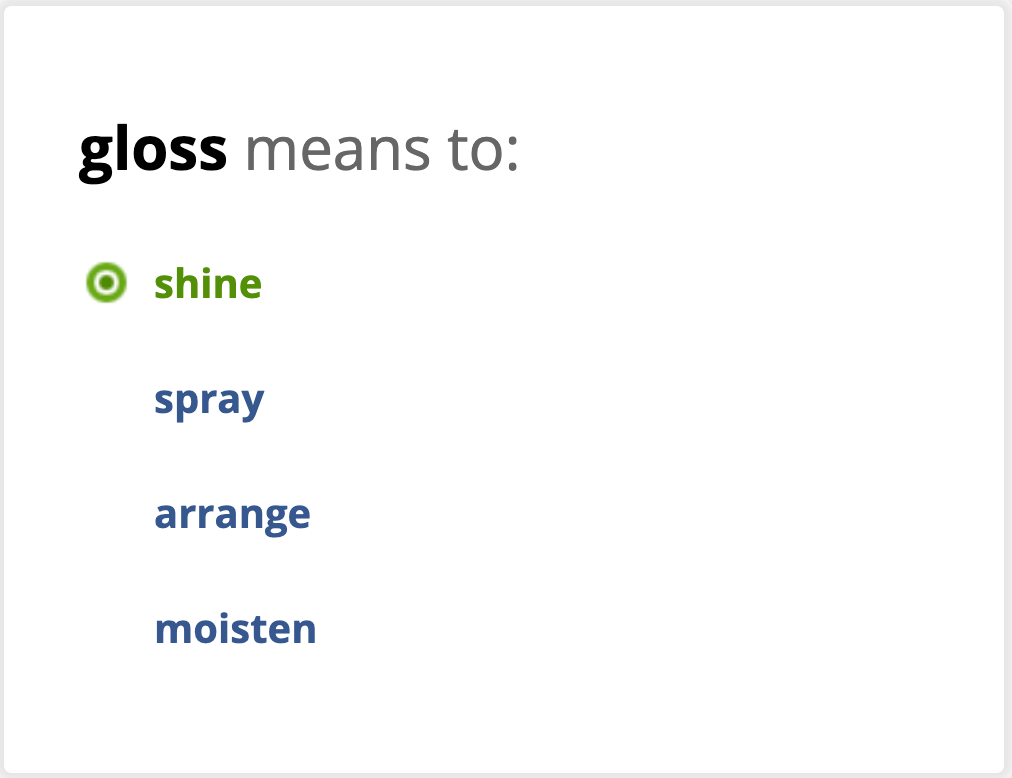Viewport: 1012px width, 778px height.
Task: Click the green highlighted shine option
Action: 208,284
